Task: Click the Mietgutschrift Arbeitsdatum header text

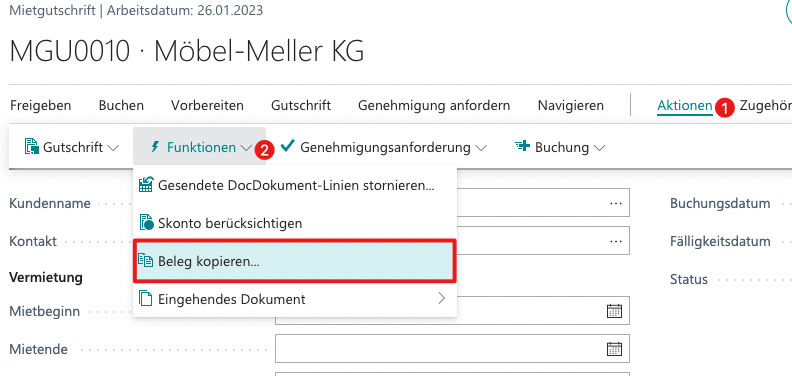Action: [136, 10]
